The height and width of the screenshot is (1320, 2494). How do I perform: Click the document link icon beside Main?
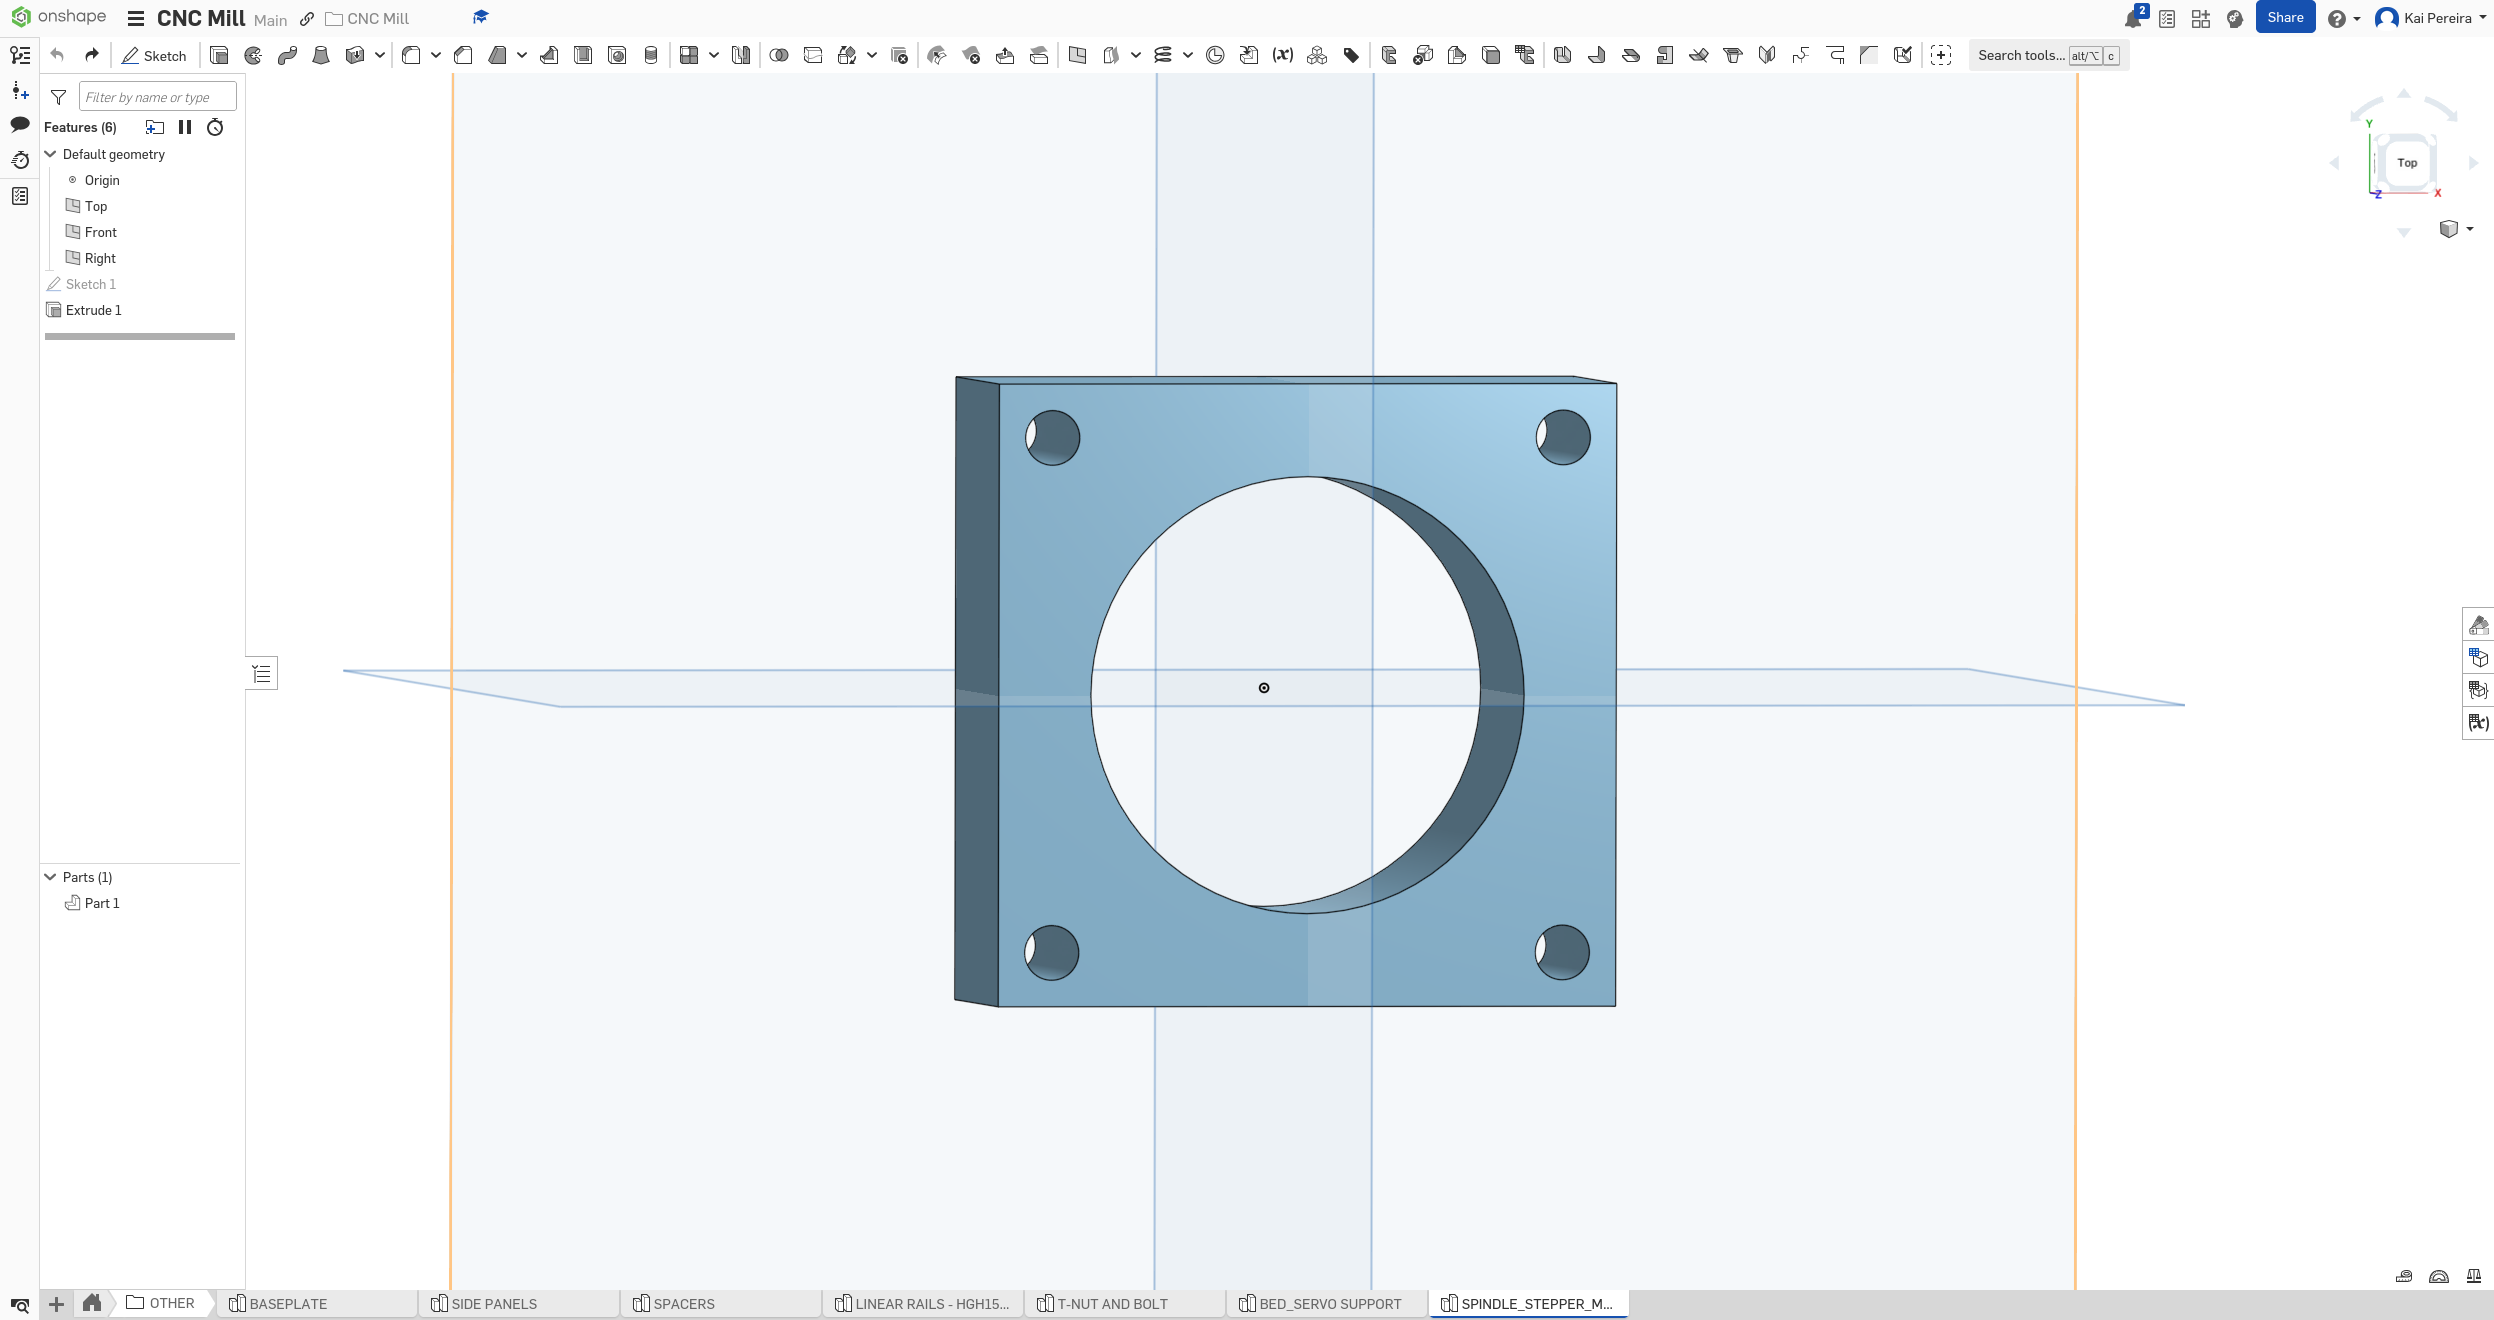click(307, 19)
